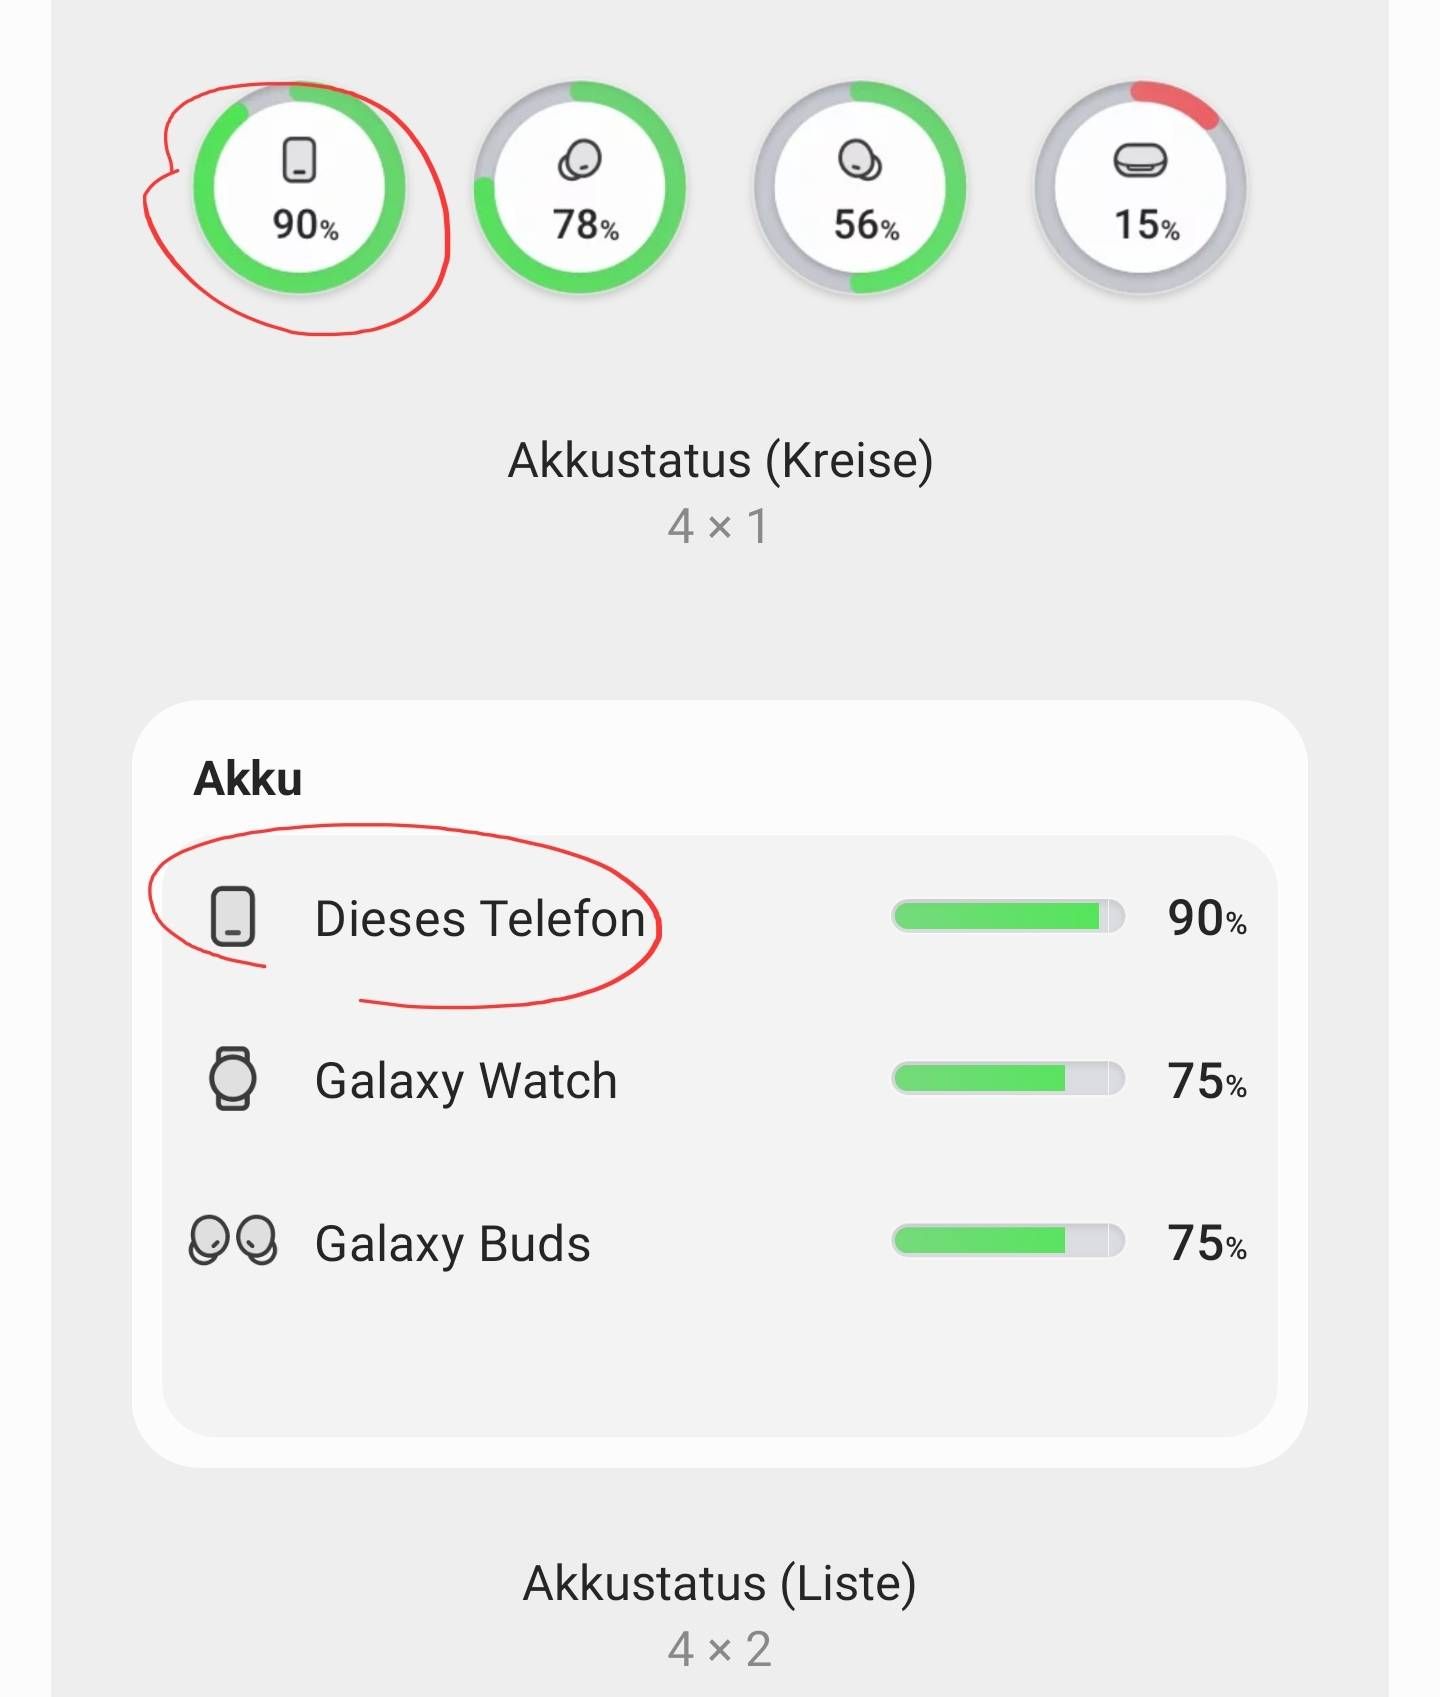Open the Dieses Telefon list entry
The width and height of the screenshot is (1440, 1697).
click(720, 917)
